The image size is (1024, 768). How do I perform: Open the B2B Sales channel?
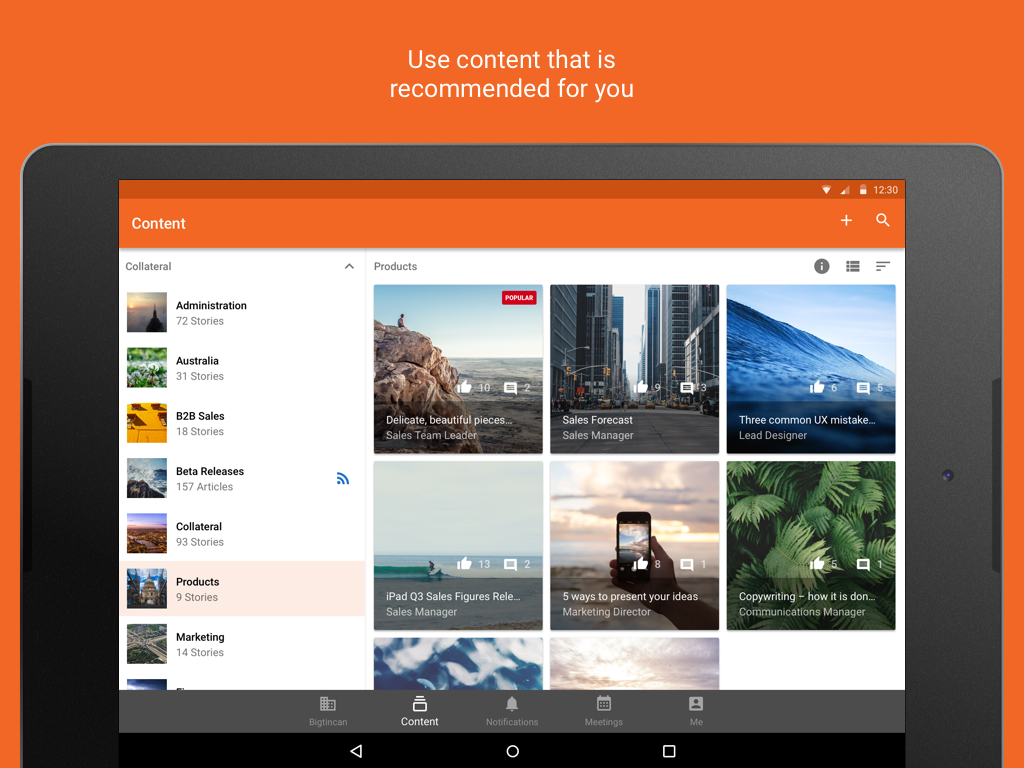242,423
